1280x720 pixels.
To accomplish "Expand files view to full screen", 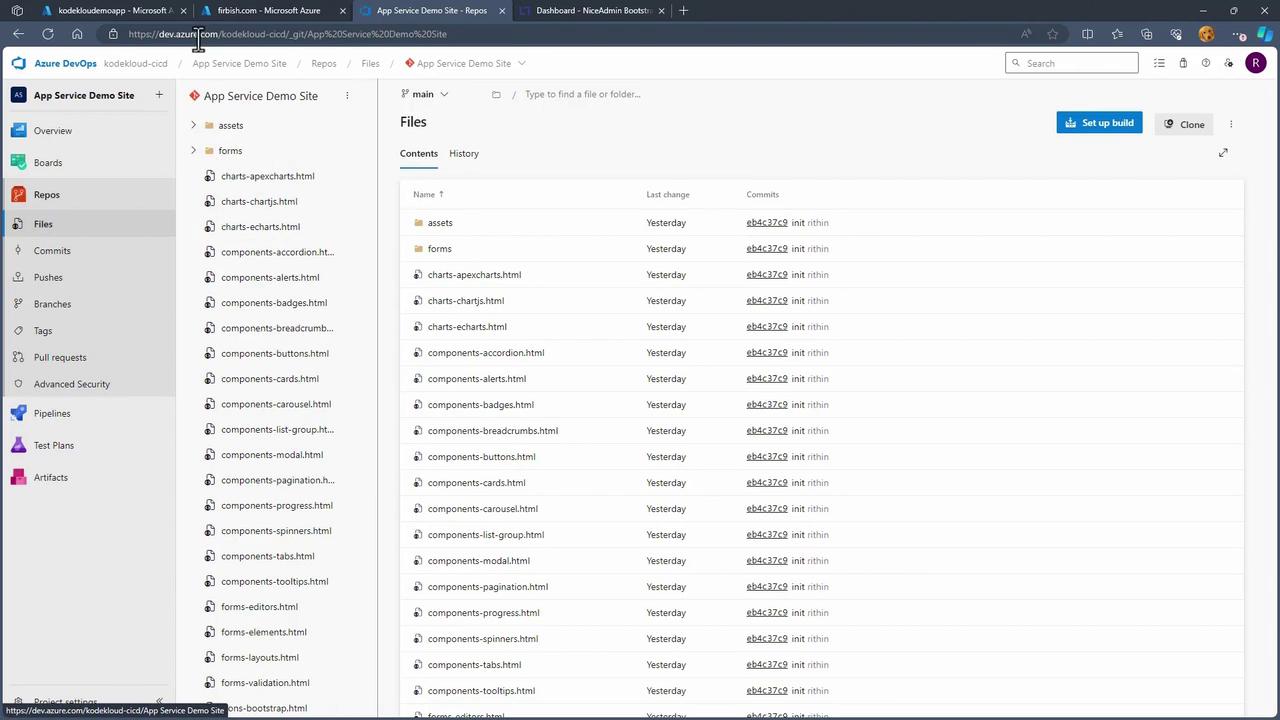I will (1223, 153).
